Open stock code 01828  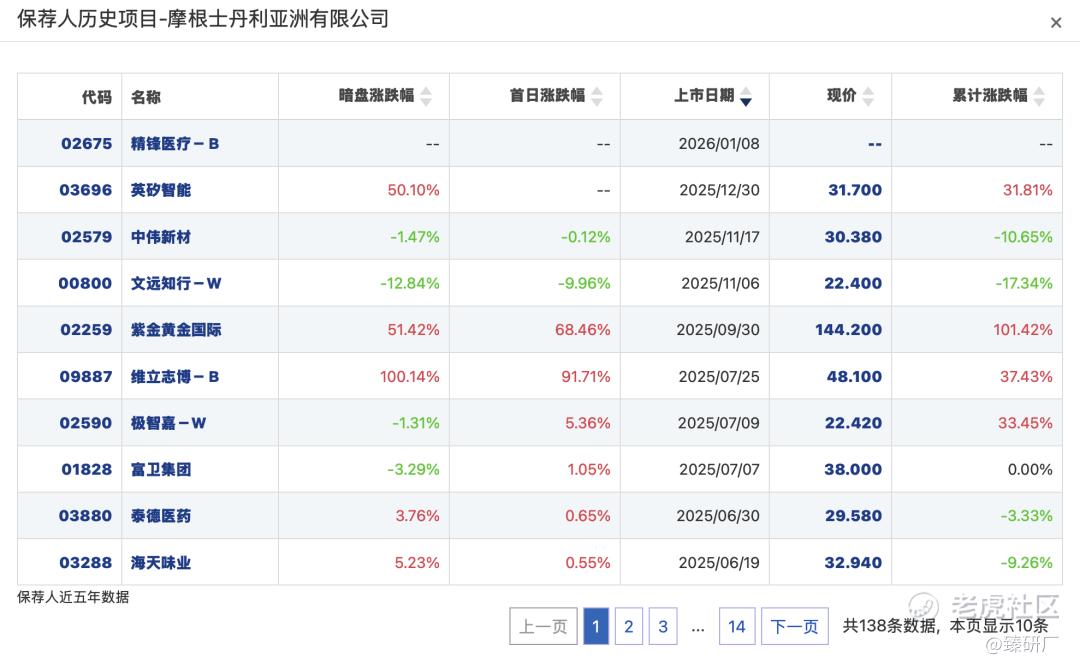[x=87, y=470]
